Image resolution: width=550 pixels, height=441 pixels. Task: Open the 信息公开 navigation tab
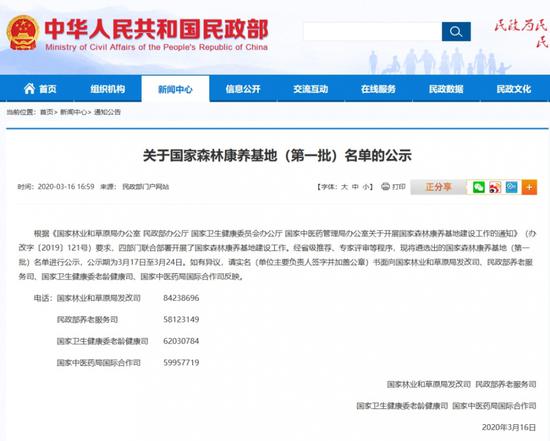click(243, 89)
